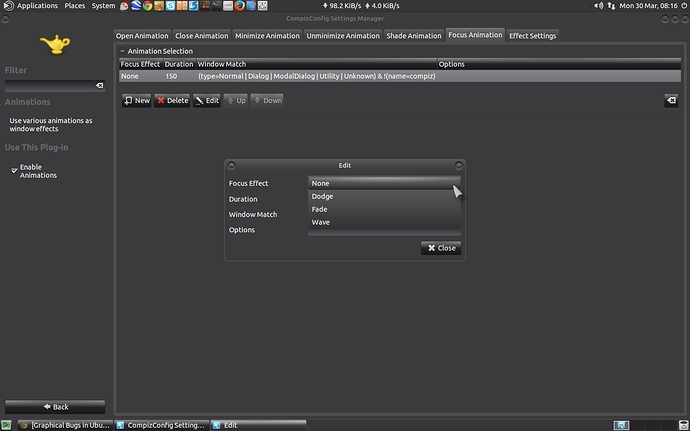Viewport: 690px width, 431px height.
Task: Click the date and time clock
Action: (648, 6)
